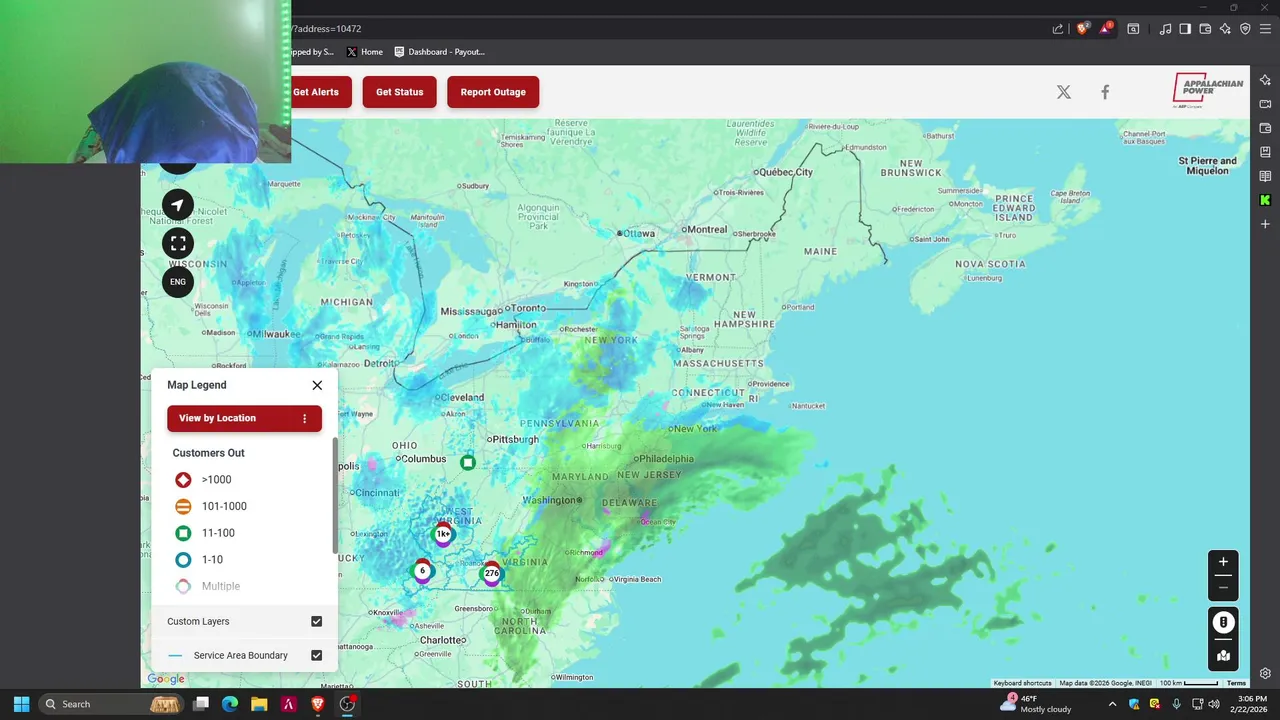Toggle Service Area Boundary checkbox
This screenshot has width=1280, height=720.
pos(317,655)
